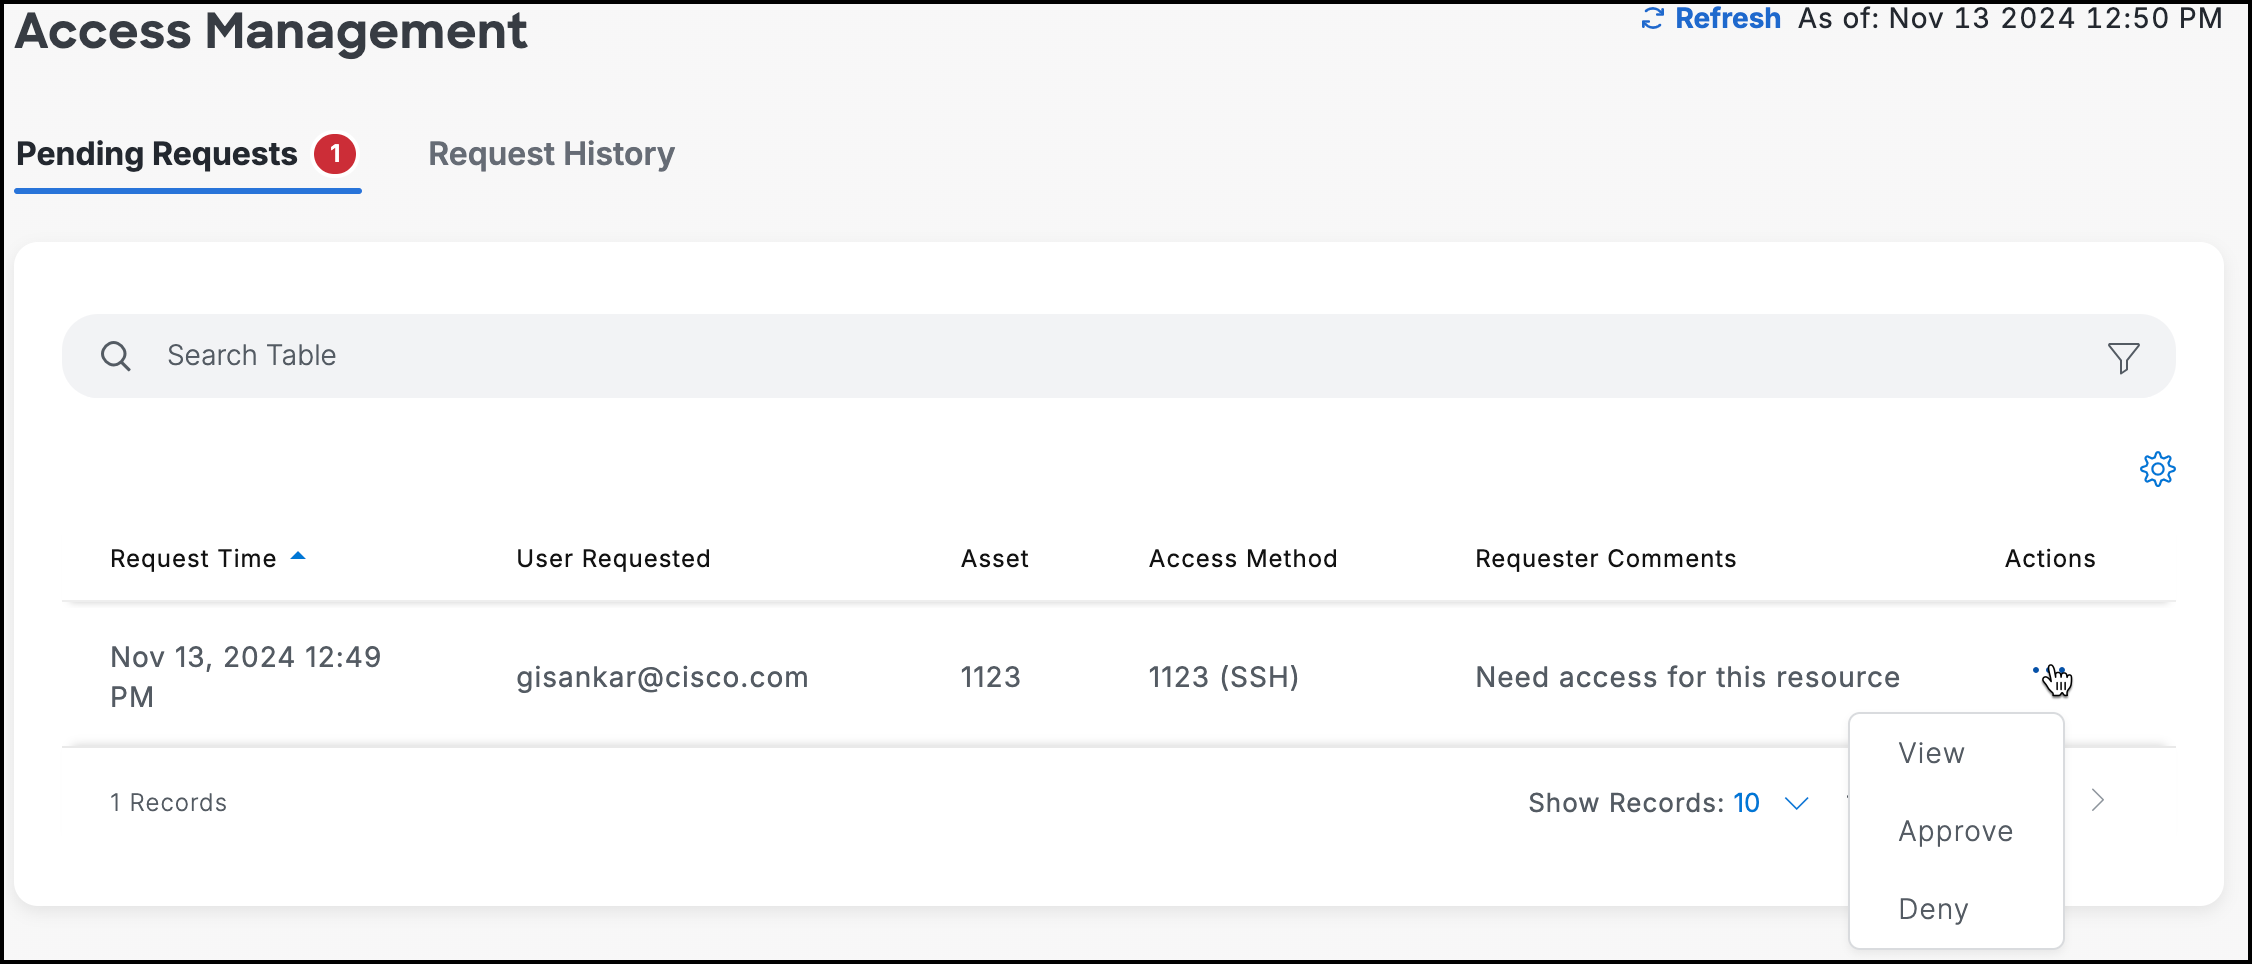
Task: Toggle column settings with gear icon
Action: click(2157, 468)
